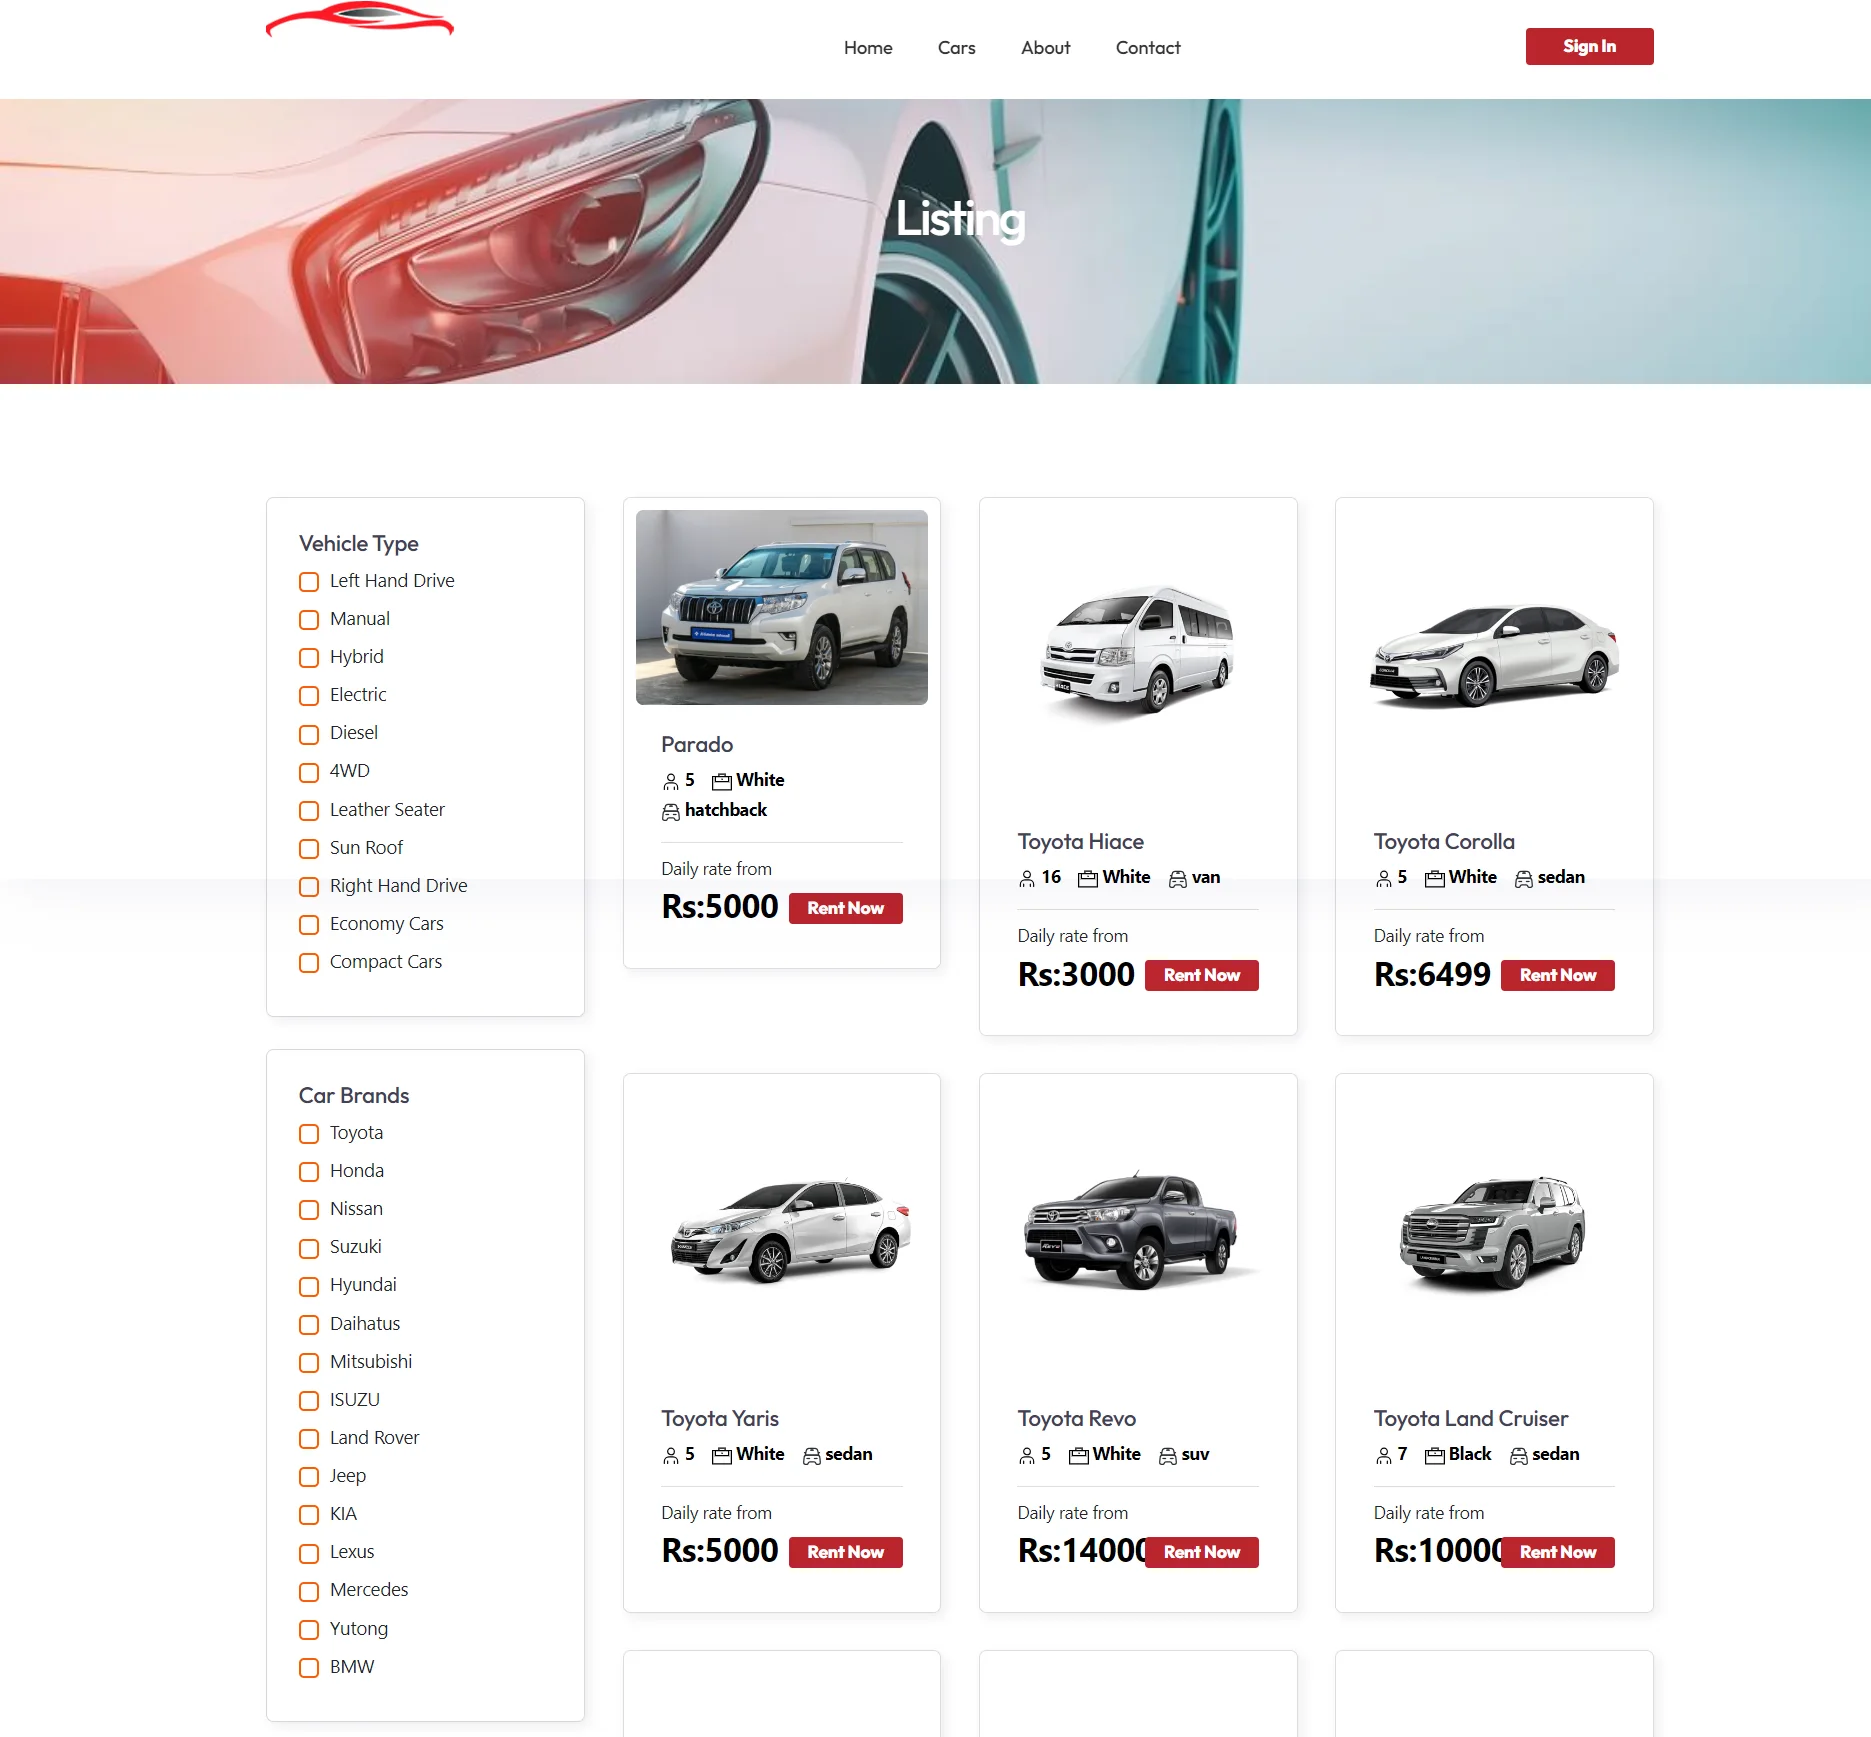Check the Honda brand checkbox

[309, 1172]
